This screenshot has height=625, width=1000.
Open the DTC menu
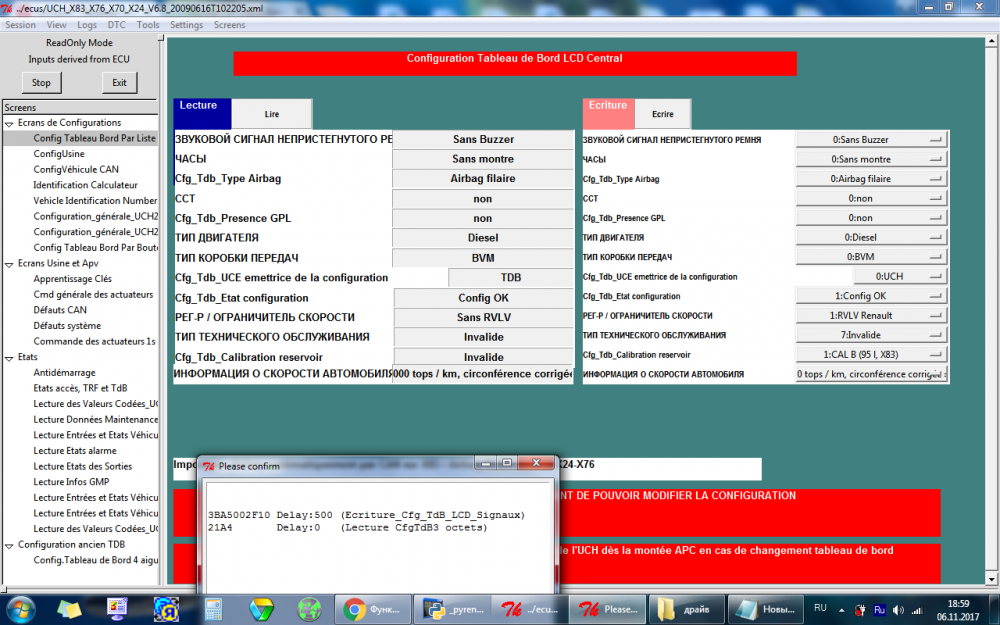tap(117, 25)
